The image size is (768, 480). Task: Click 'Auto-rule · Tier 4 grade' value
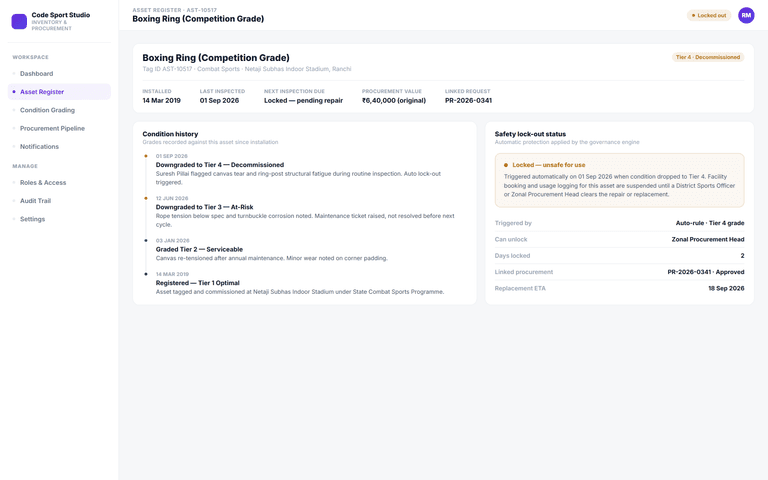pos(710,223)
